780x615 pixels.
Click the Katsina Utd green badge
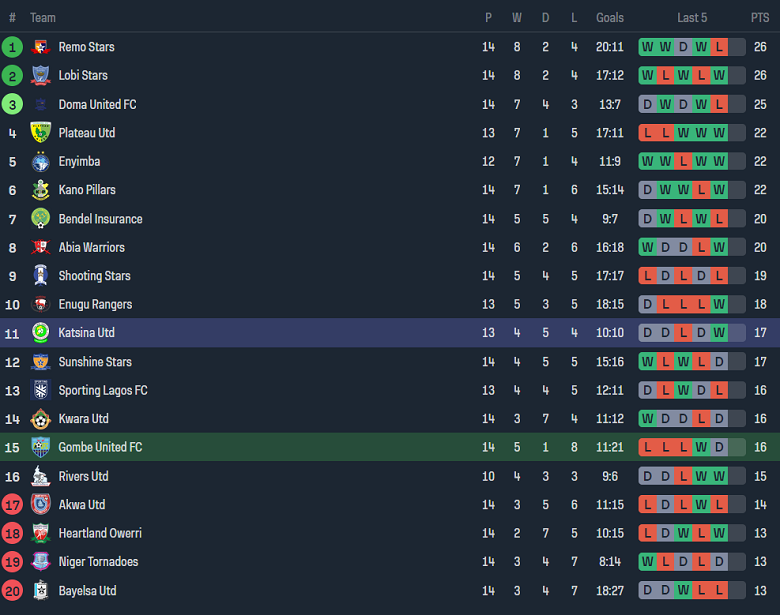click(x=41, y=333)
